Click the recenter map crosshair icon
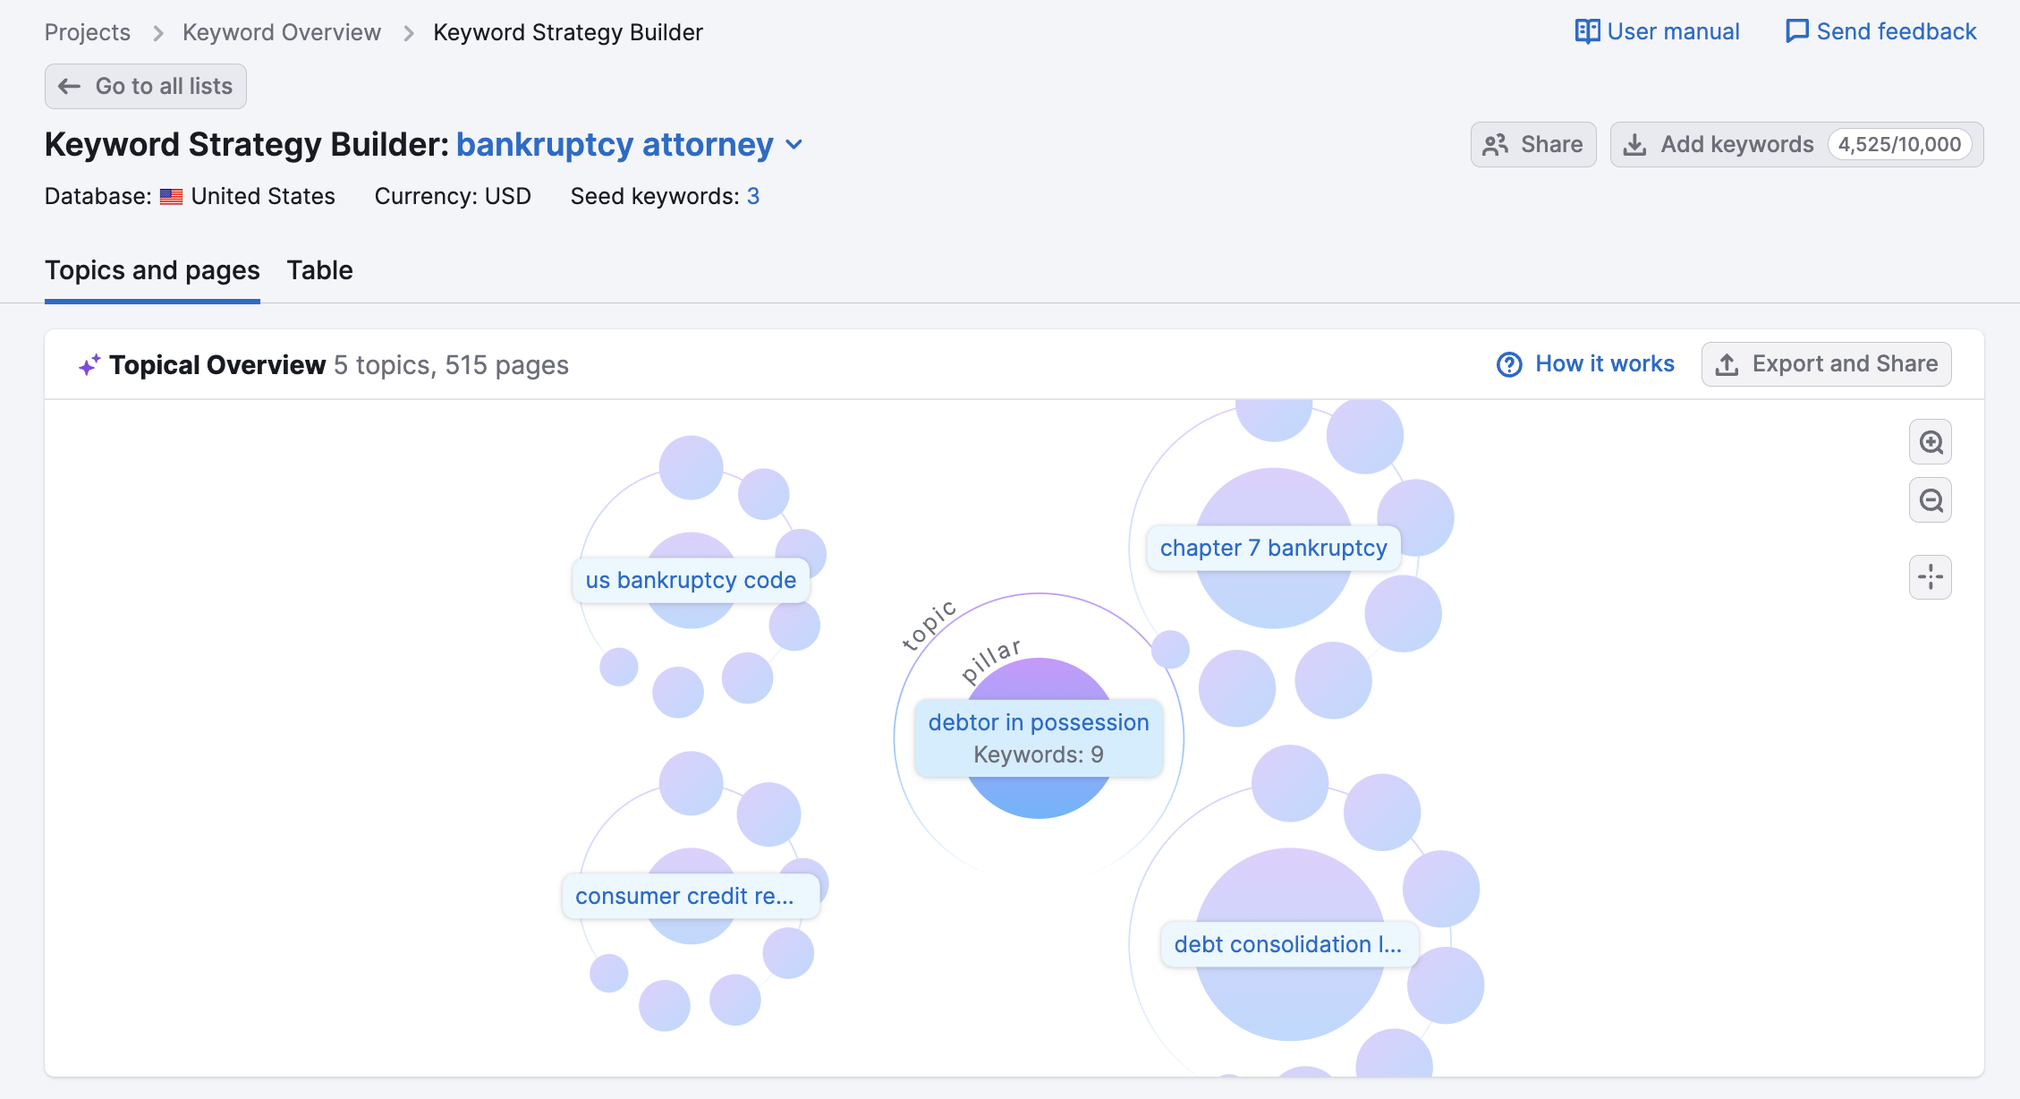Screen dimensions: 2020x1099 1930,577
